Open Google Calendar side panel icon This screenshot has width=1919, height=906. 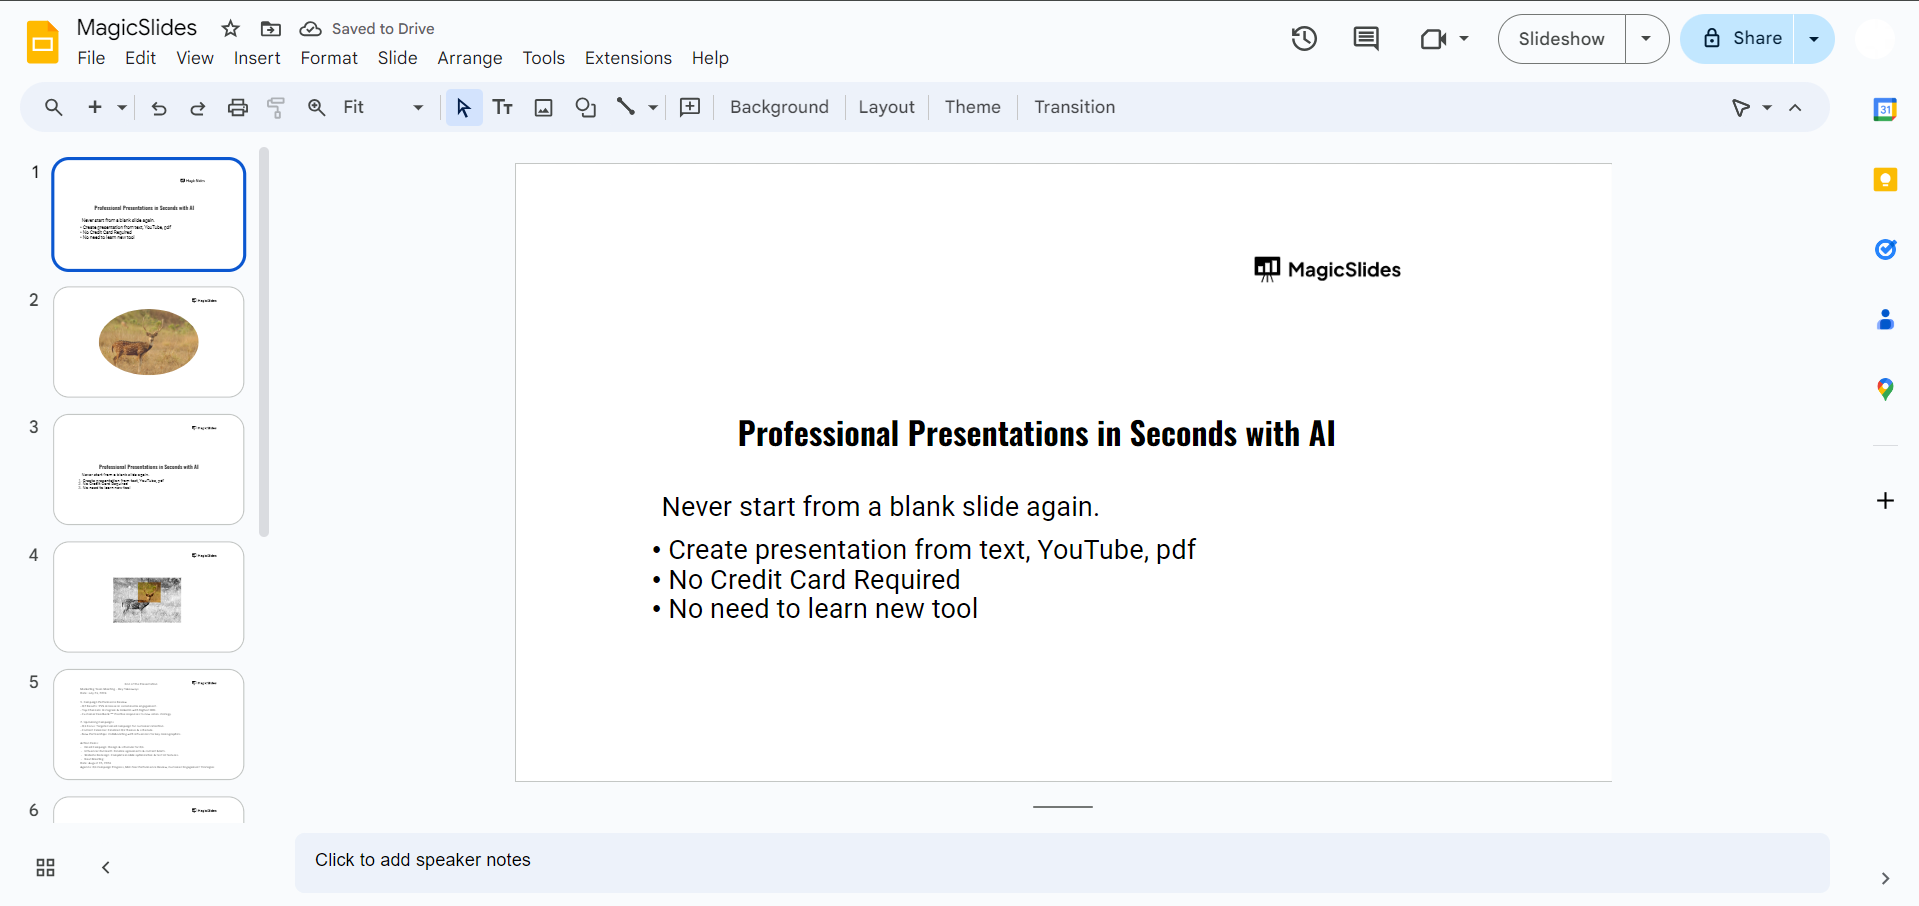pyautogui.click(x=1885, y=110)
